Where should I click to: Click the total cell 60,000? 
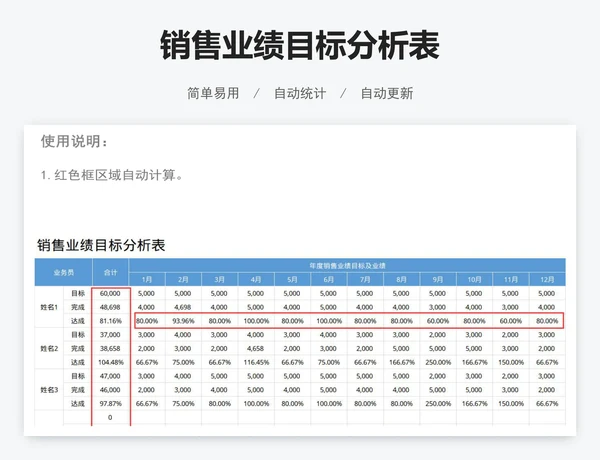[110, 293]
